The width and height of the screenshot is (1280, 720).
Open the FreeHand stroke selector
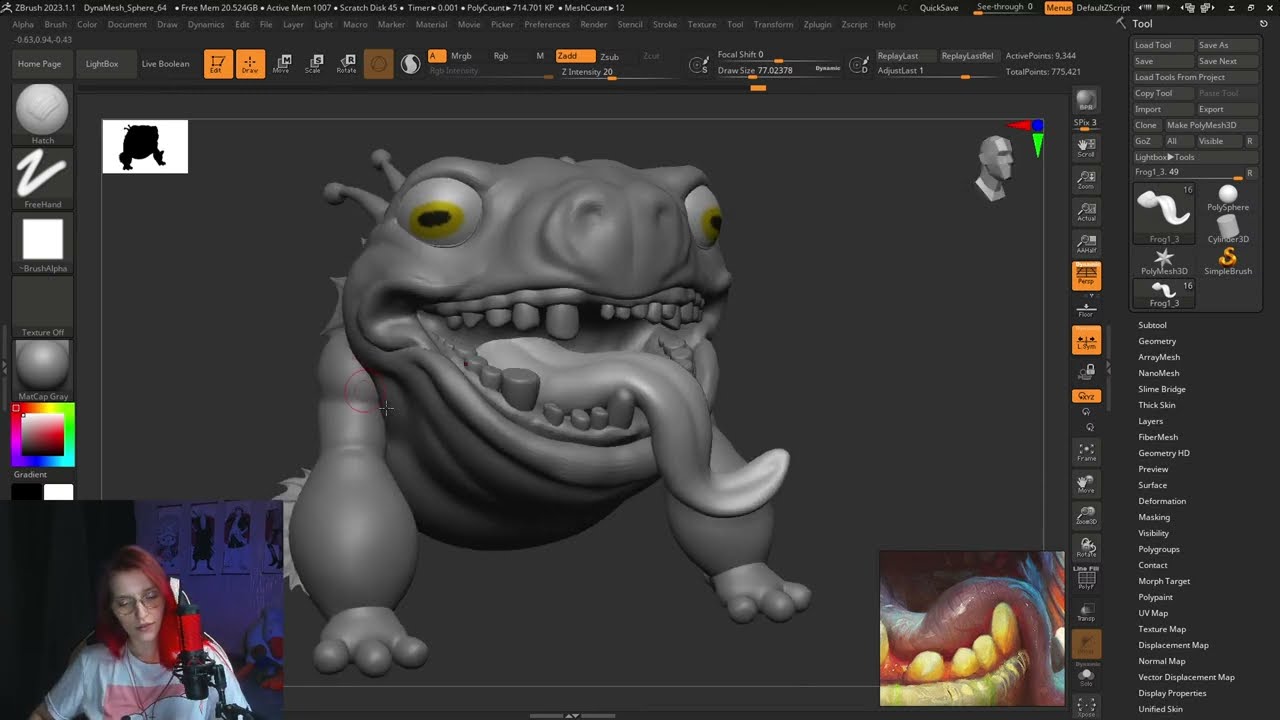point(42,178)
